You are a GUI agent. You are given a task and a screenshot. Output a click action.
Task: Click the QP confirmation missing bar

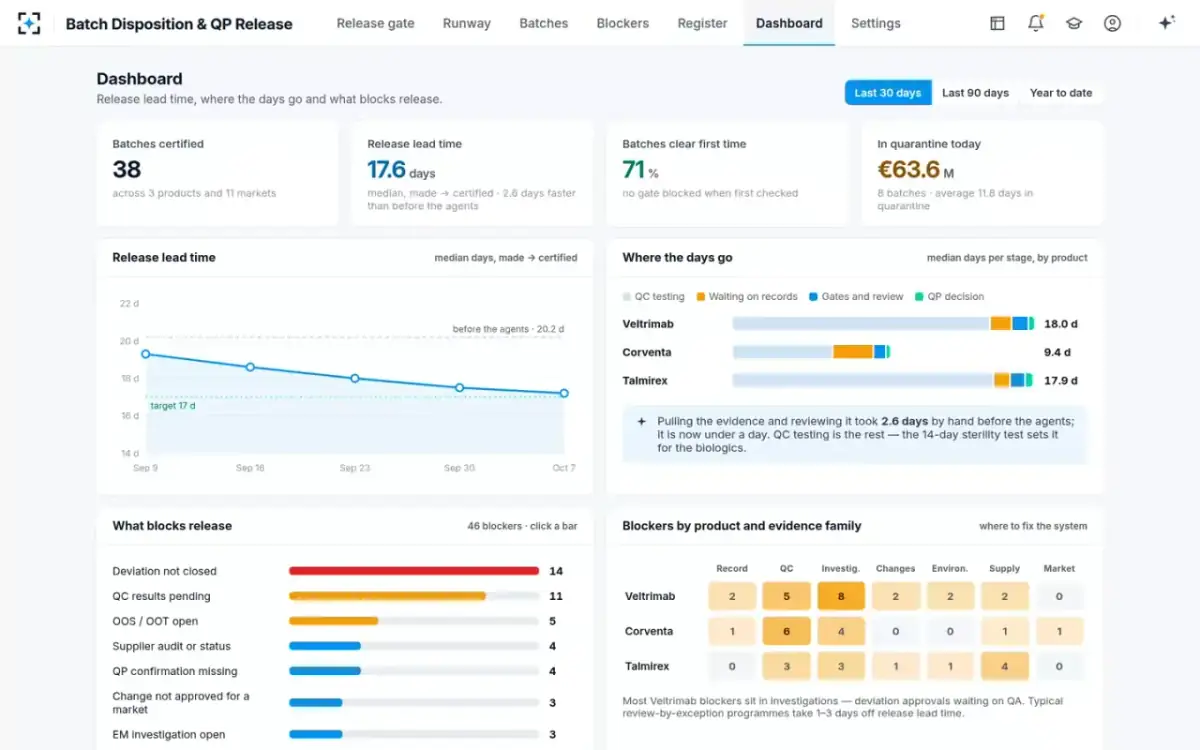pos(325,671)
